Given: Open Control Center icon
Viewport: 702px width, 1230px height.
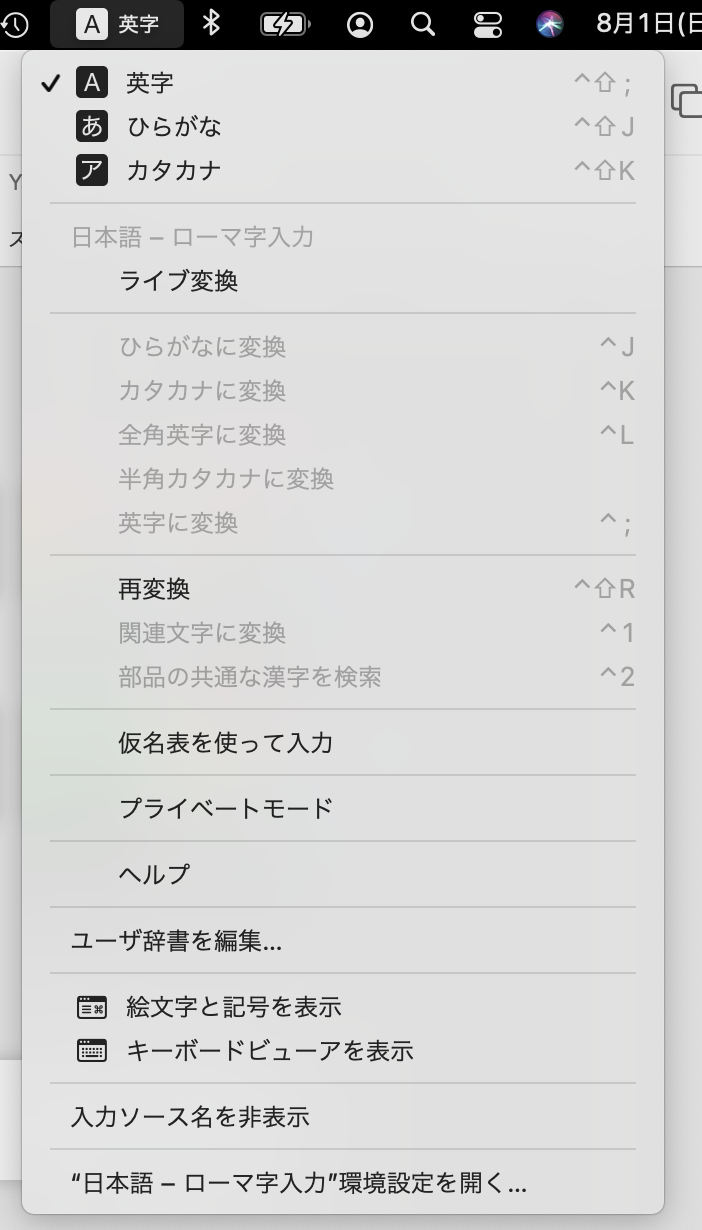Looking at the screenshot, I should 488,25.
